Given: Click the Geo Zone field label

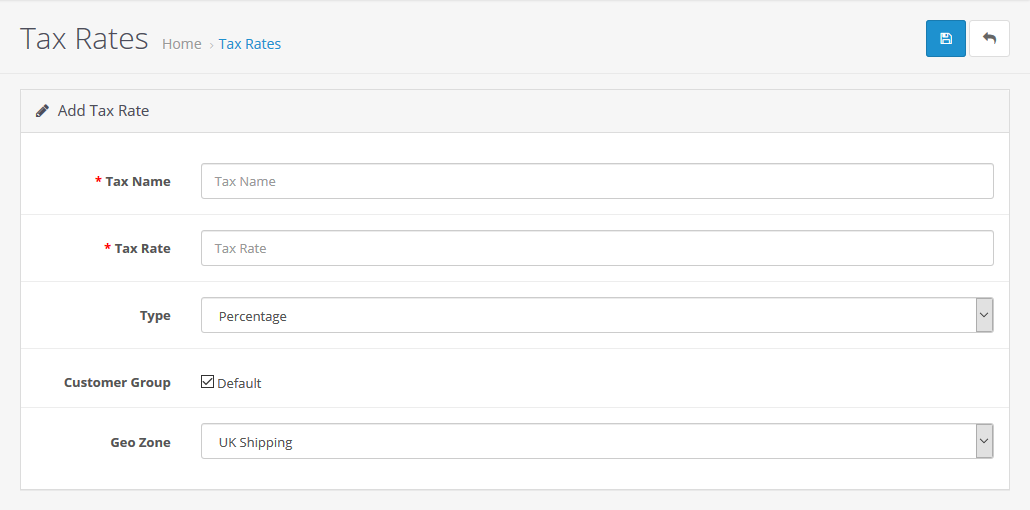Looking at the screenshot, I should (x=140, y=442).
